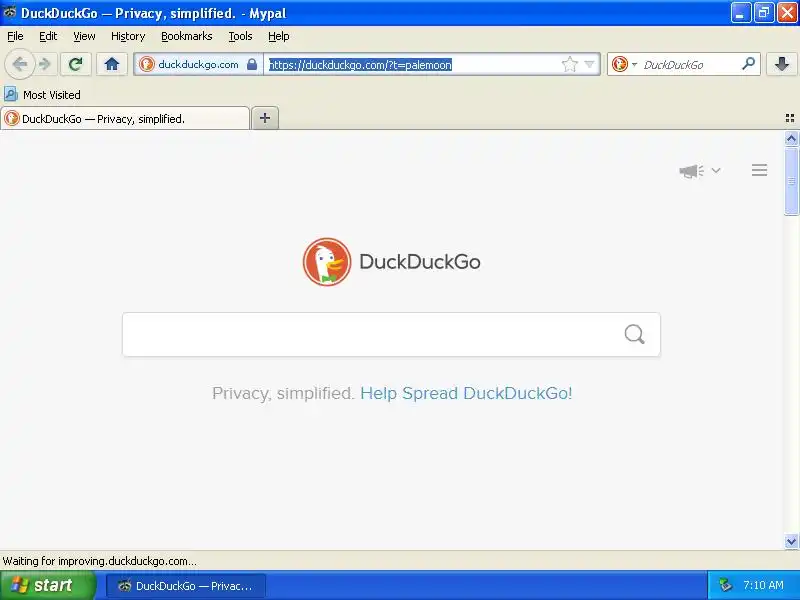Click the DuckDuckGo duck logo on the page
The height and width of the screenshot is (600, 800).
(x=327, y=262)
